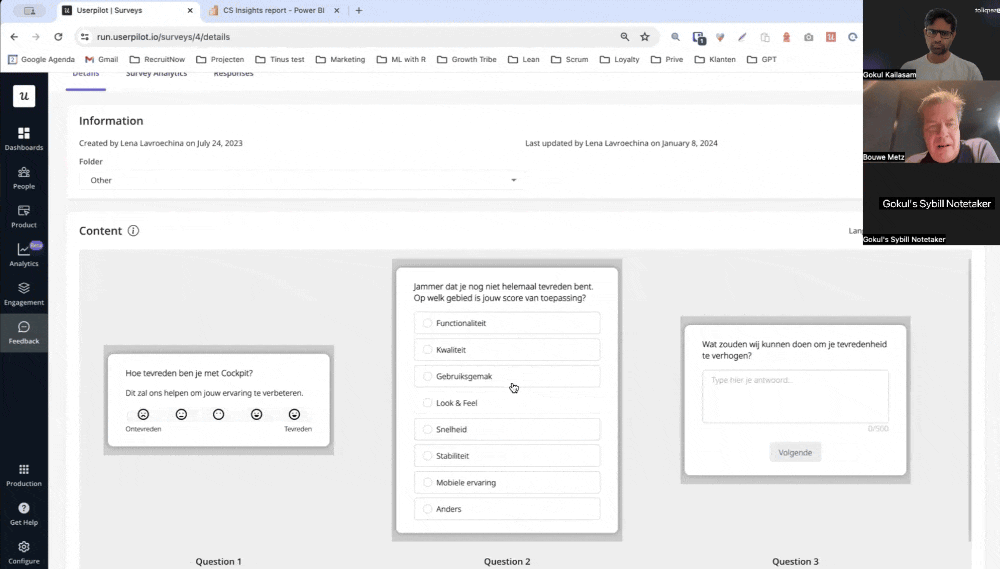1000x569 pixels.
Task: Switch to the Survey Analytics tab
Action: [x=156, y=74]
